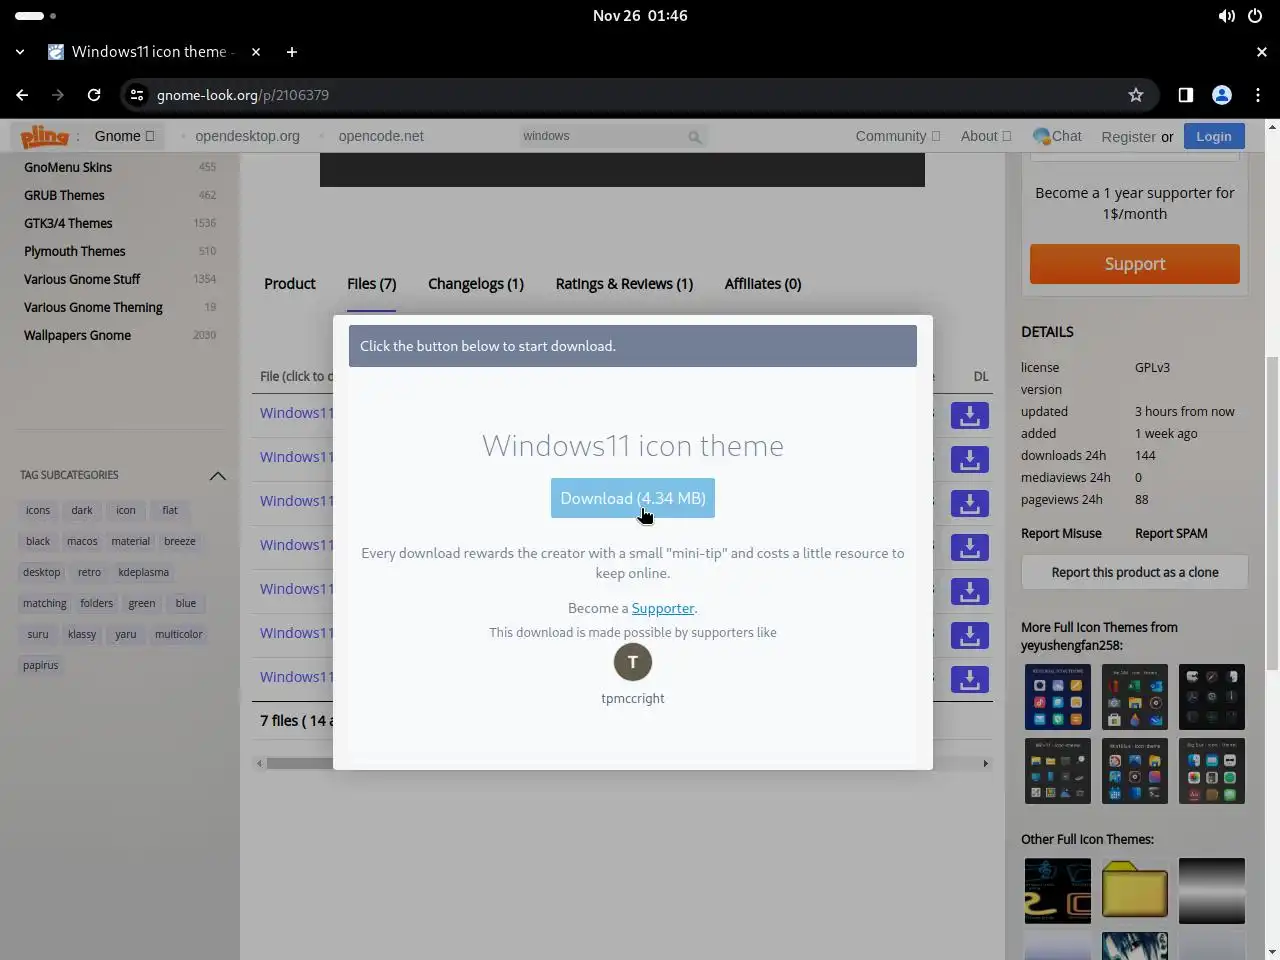This screenshot has width=1280, height=960.
Task: Select the macos tag
Action: click(x=82, y=541)
